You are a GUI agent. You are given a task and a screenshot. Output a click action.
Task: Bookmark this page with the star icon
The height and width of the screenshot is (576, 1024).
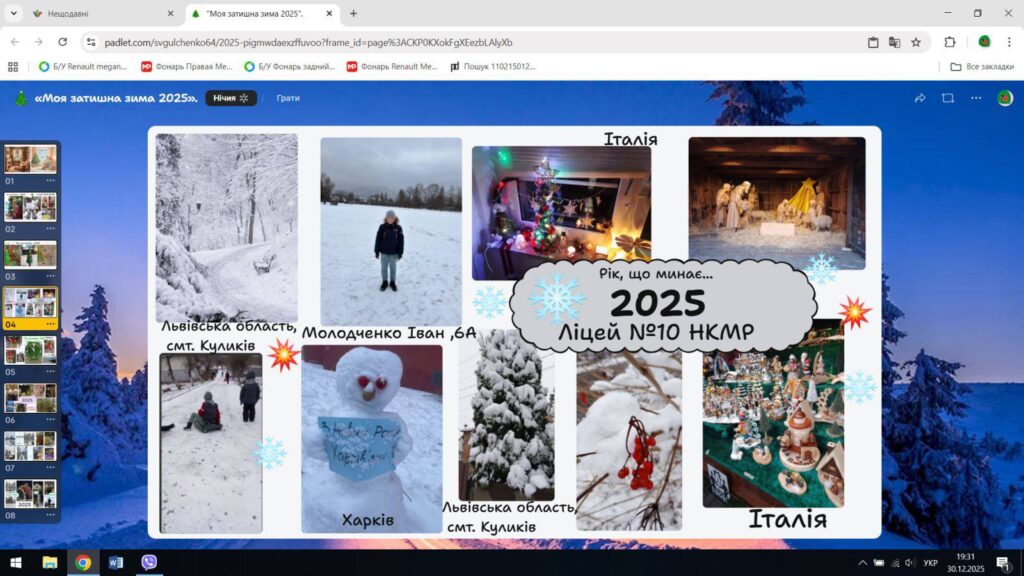916,42
